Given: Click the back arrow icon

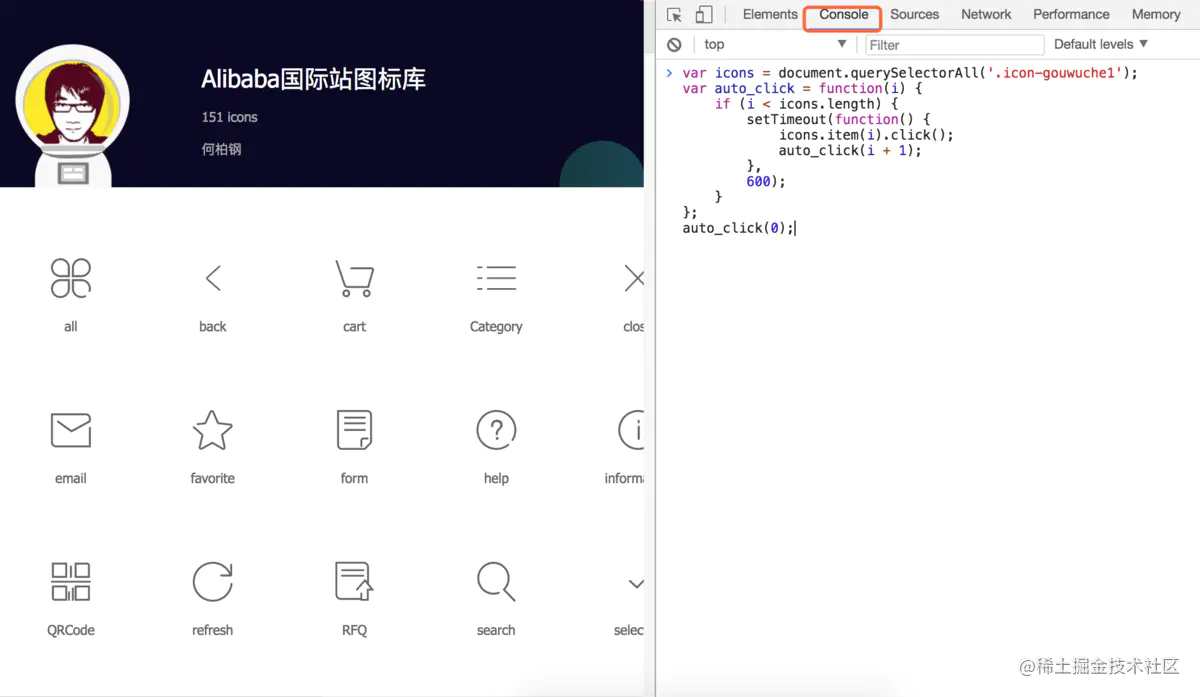Looking at the screenshot, I should pos(212,279).
